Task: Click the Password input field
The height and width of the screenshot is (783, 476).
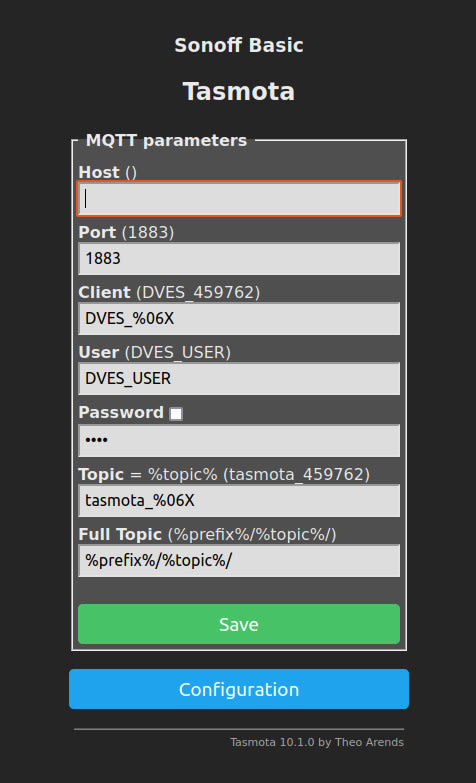Action: [x=239, y=440]
